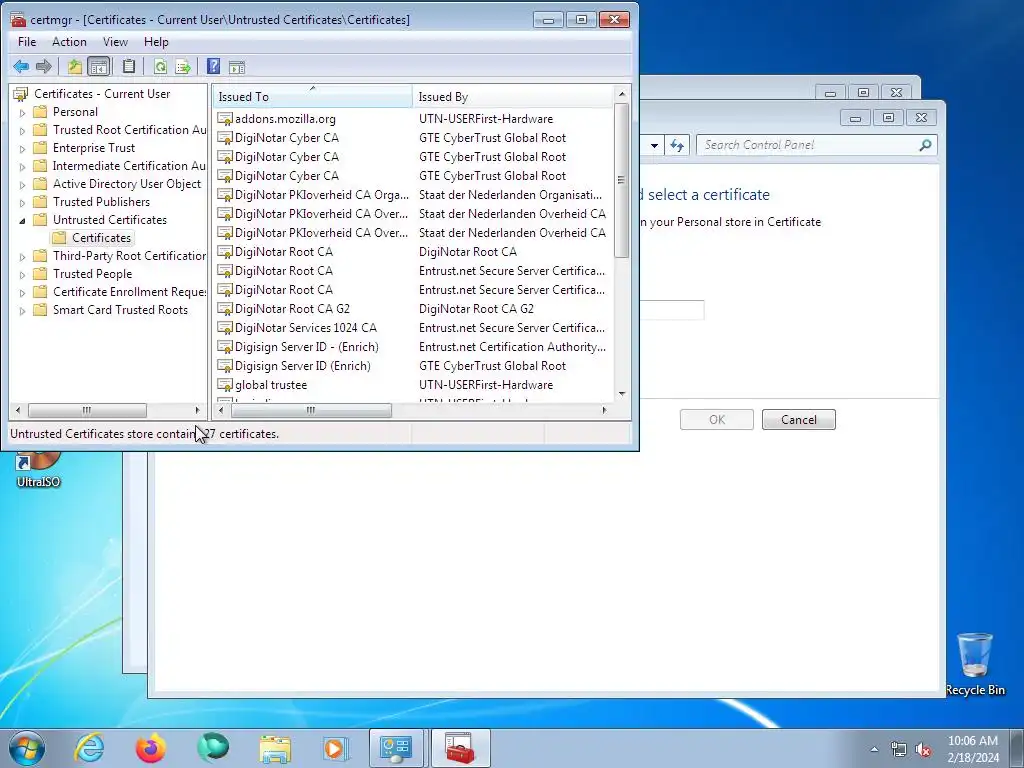Click the Forward arrow in certmgr toolbar
Screen dimensions: 1024x768
coord(44,67)
